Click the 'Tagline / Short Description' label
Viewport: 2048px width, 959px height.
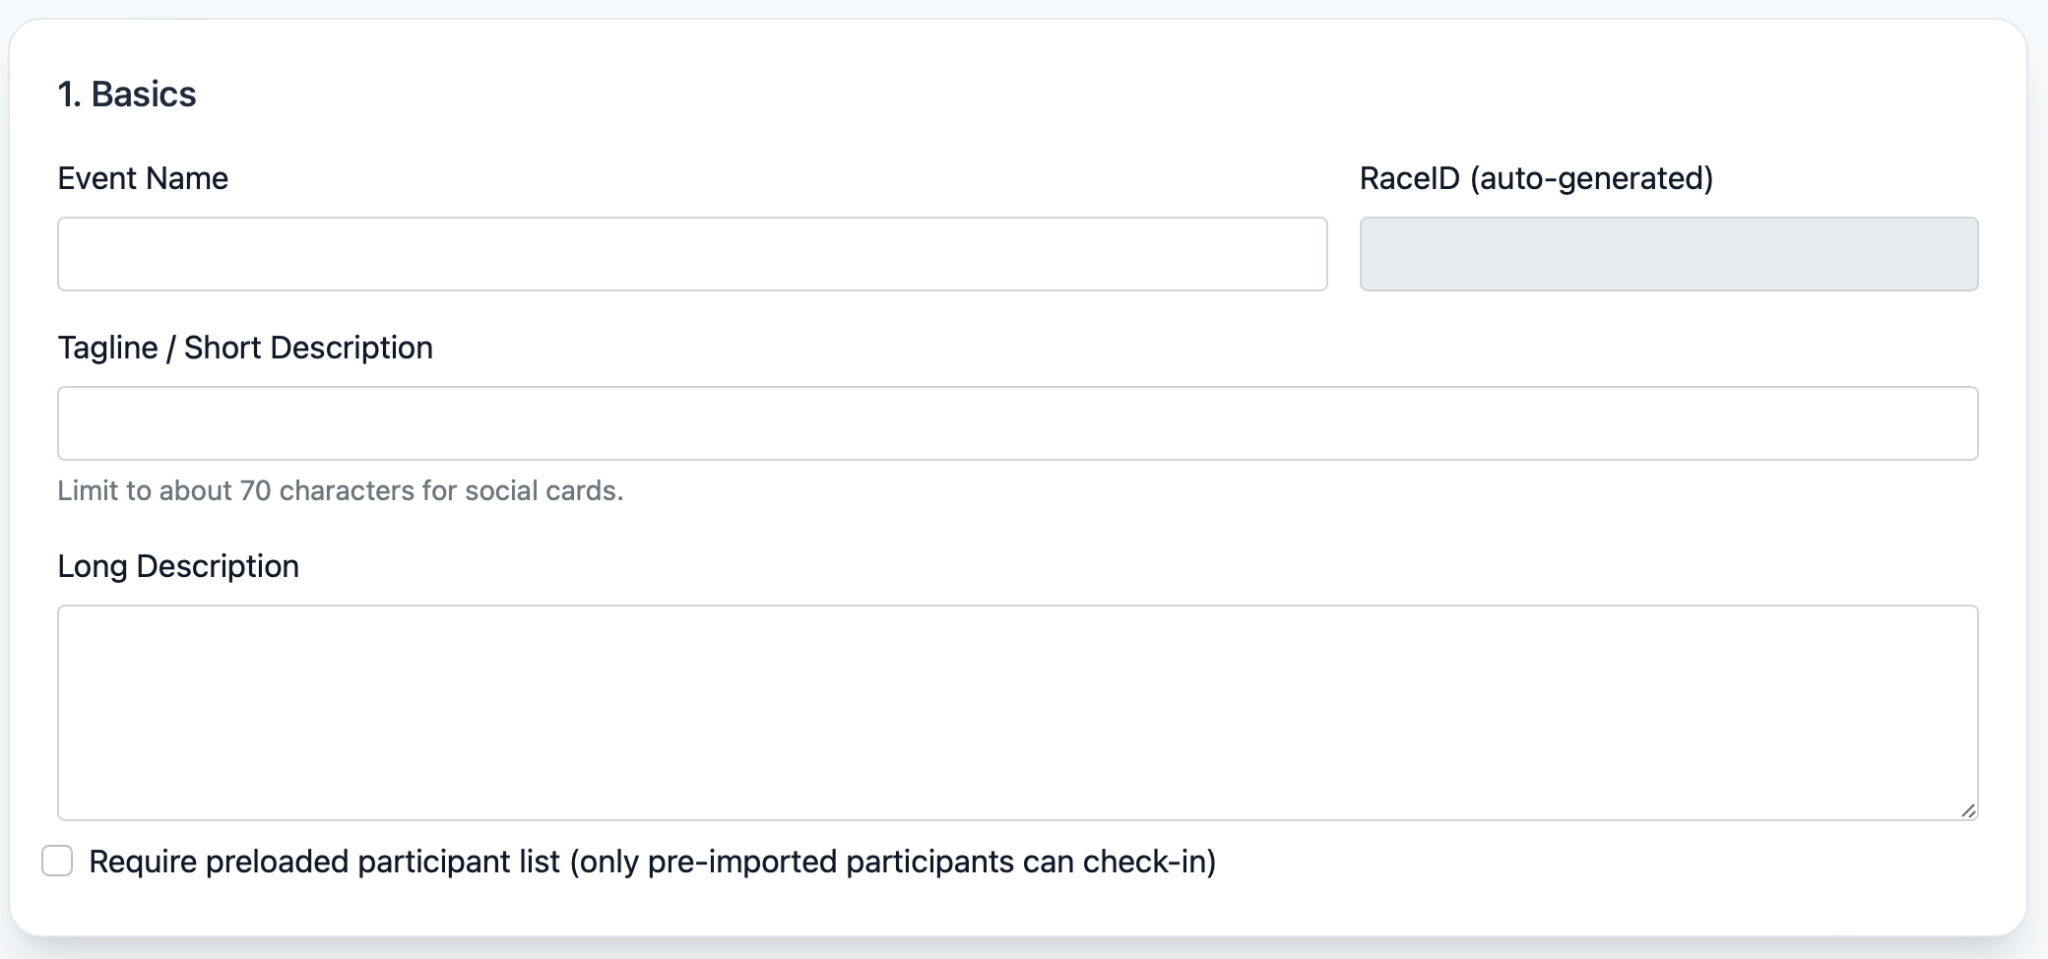tap(245, 347)
